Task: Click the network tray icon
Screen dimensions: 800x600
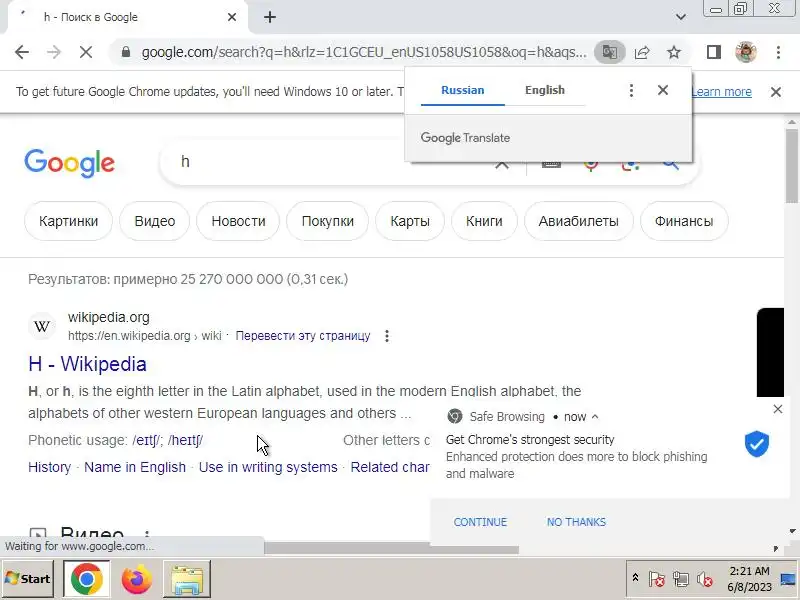Action: tap(681, 579)
